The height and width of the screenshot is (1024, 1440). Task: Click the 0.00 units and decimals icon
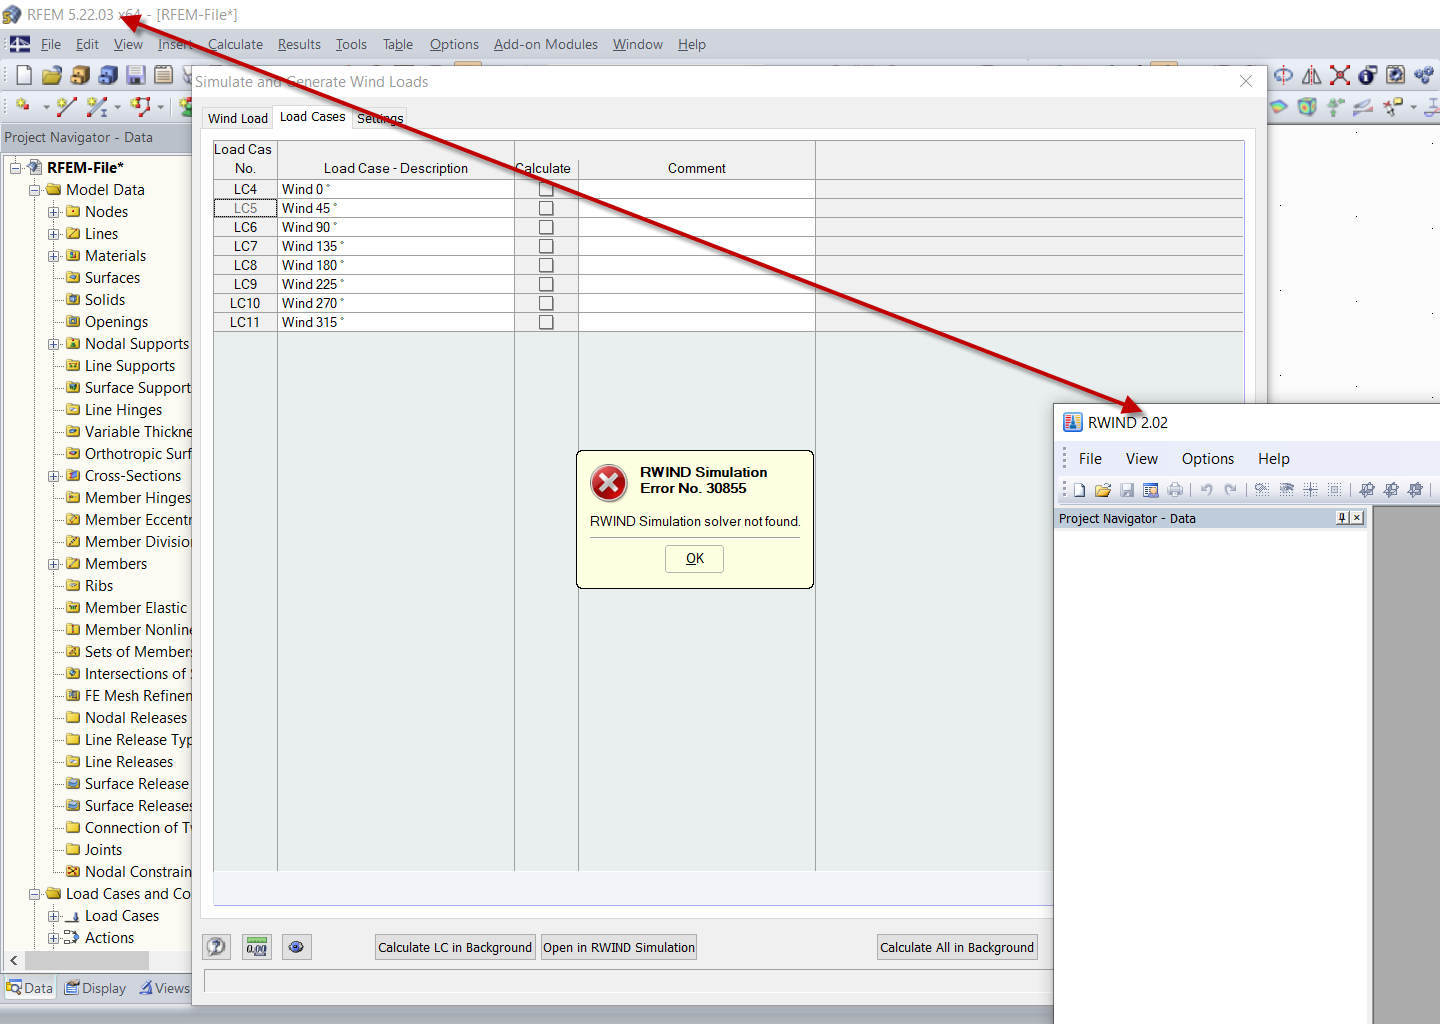(x=257, y=947)
